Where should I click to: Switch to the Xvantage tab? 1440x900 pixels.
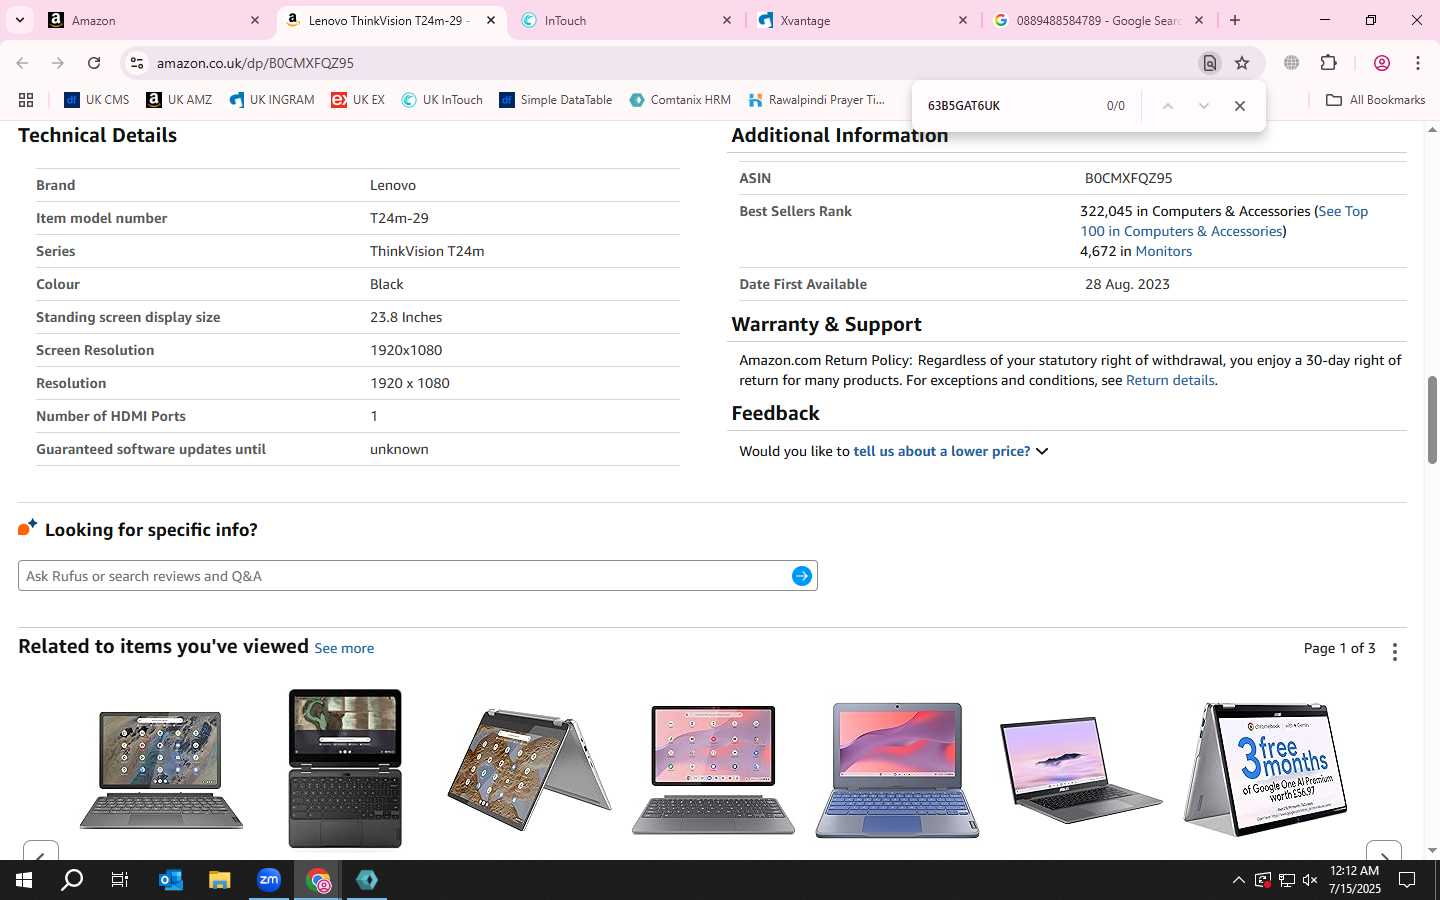click(864, 20)
